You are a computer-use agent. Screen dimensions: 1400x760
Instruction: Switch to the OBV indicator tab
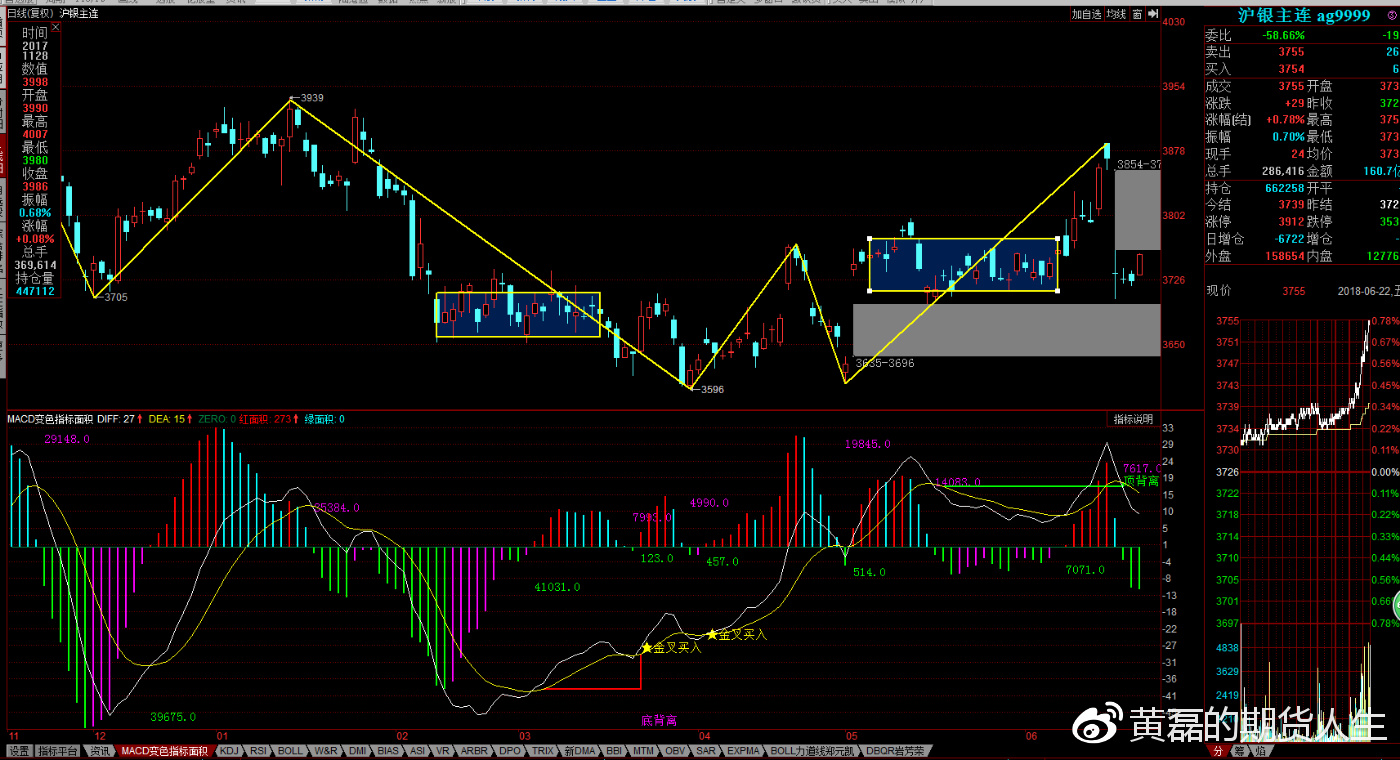click(x=675, y=750)
